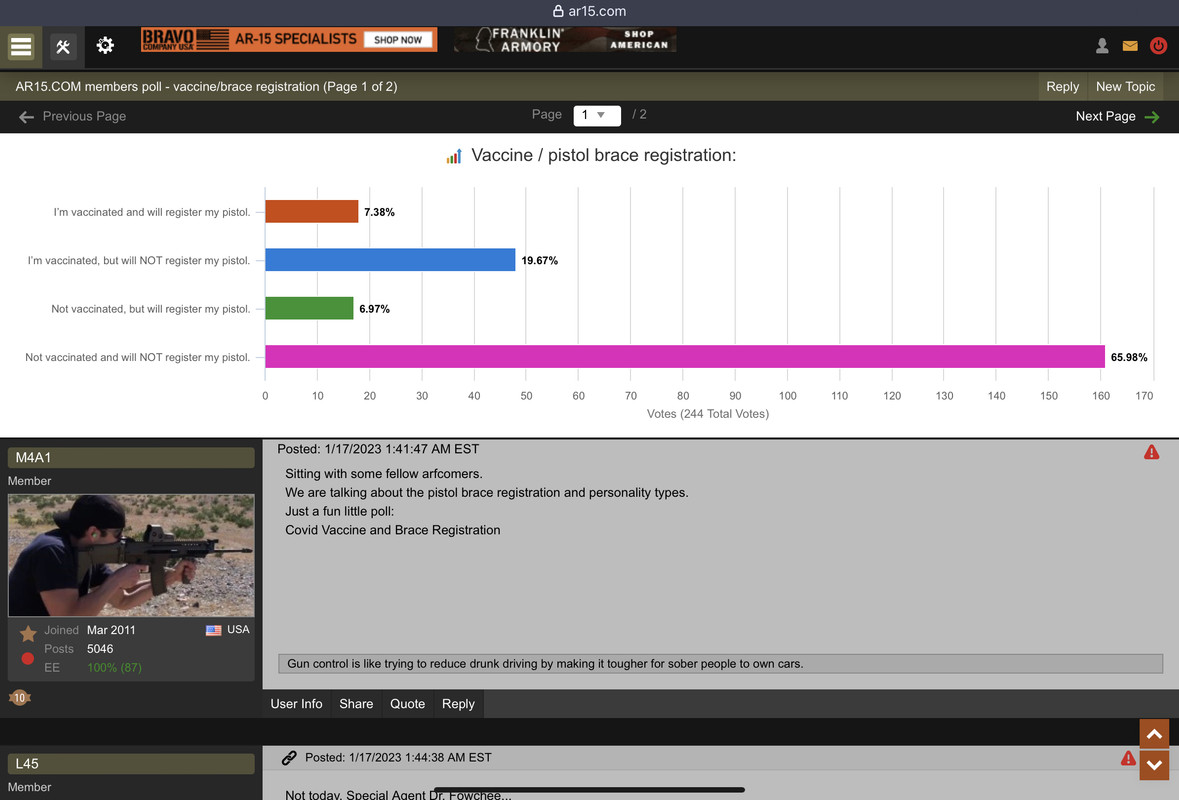The height and width of the screenshot is (800, 1179).
Task: Click the green not-vaccinated-will-register bar
Action: click(x=309, y=308)
